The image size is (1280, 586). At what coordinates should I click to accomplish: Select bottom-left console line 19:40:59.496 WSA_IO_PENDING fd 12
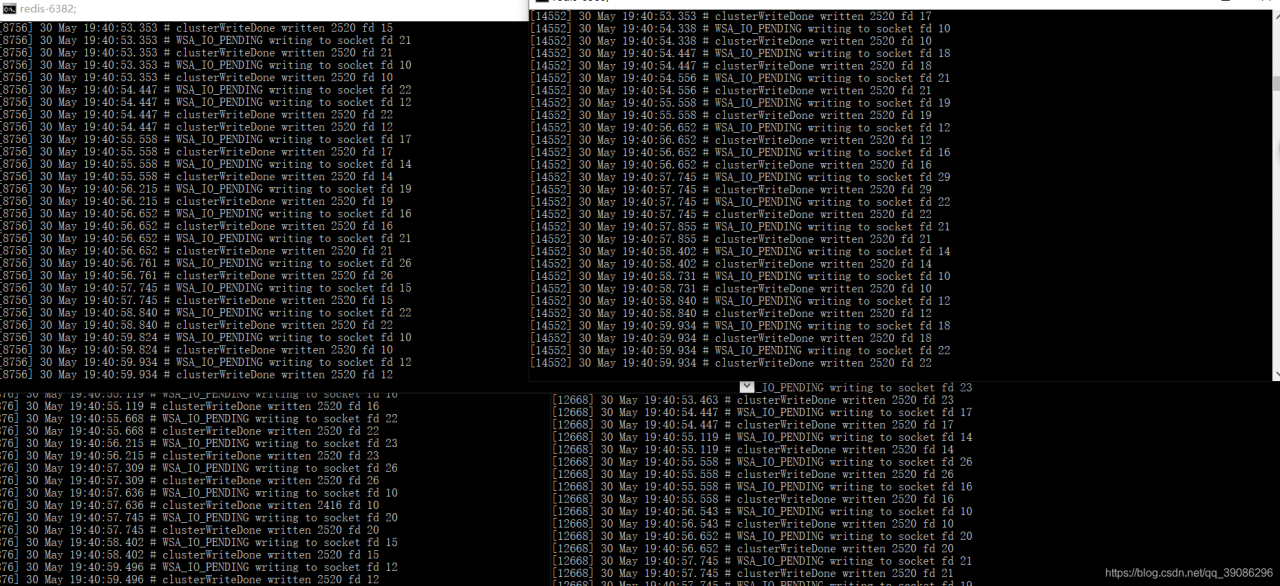coord(199,567)
